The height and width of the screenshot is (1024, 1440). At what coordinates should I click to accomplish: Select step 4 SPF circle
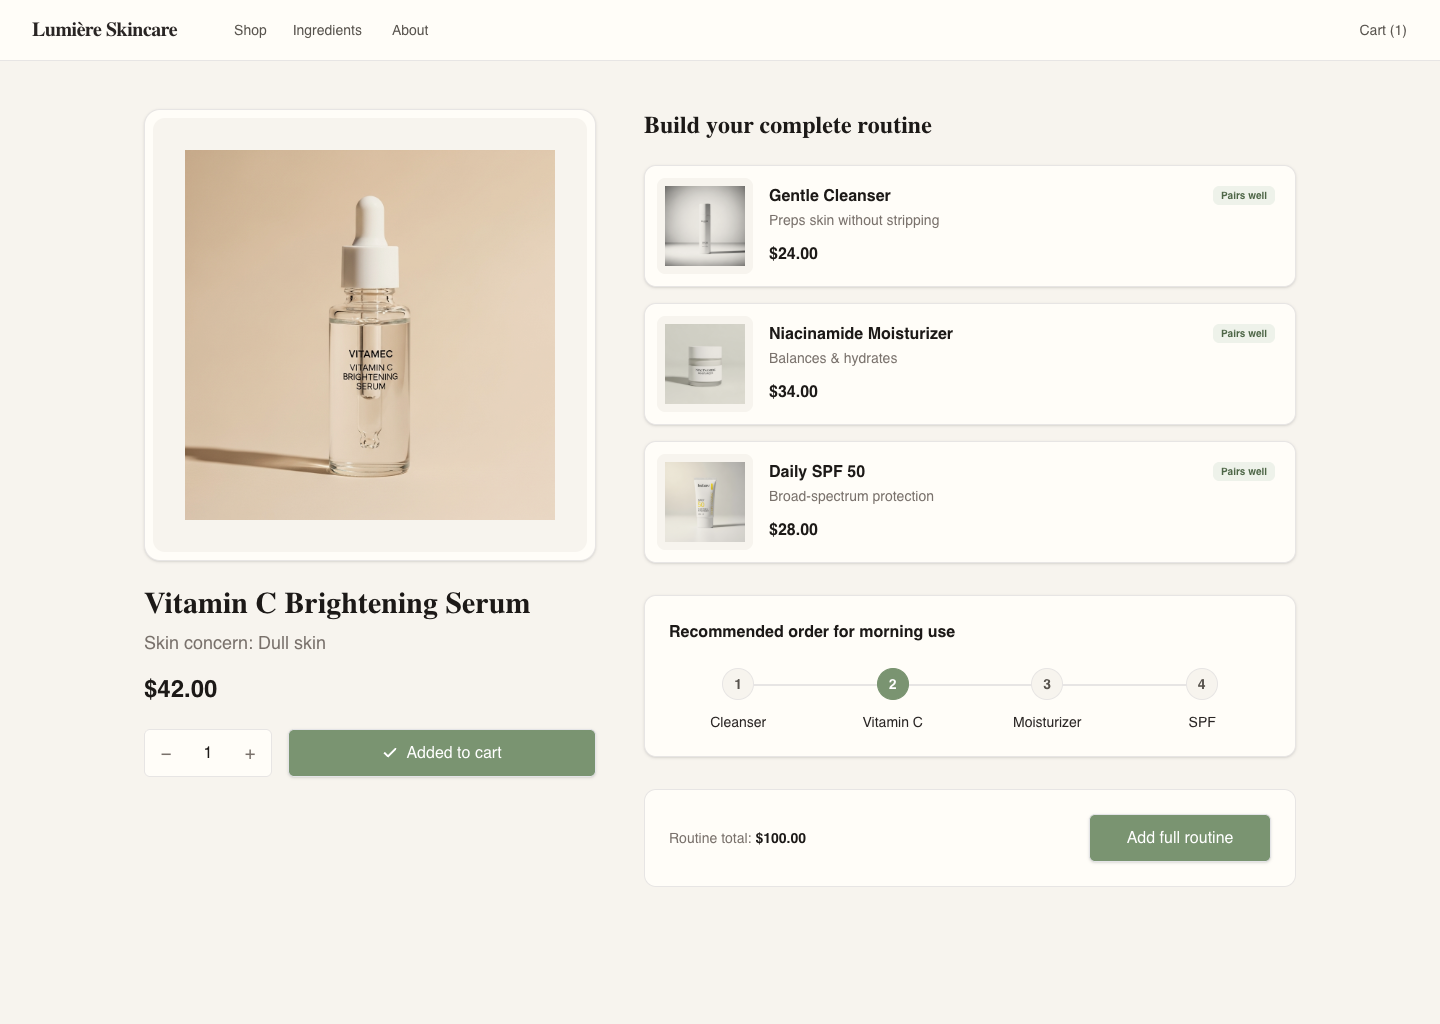click(1202, 684)
